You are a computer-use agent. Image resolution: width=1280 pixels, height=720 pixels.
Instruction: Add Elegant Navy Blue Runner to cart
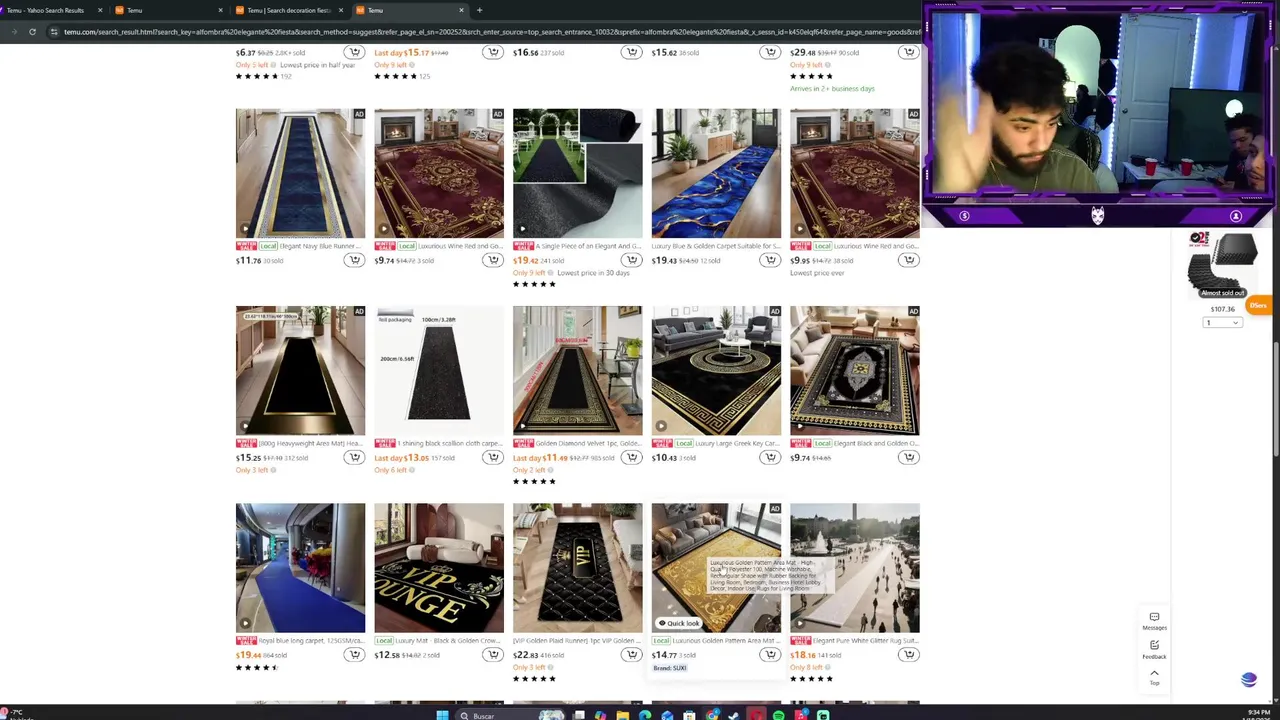click(354, 260)
